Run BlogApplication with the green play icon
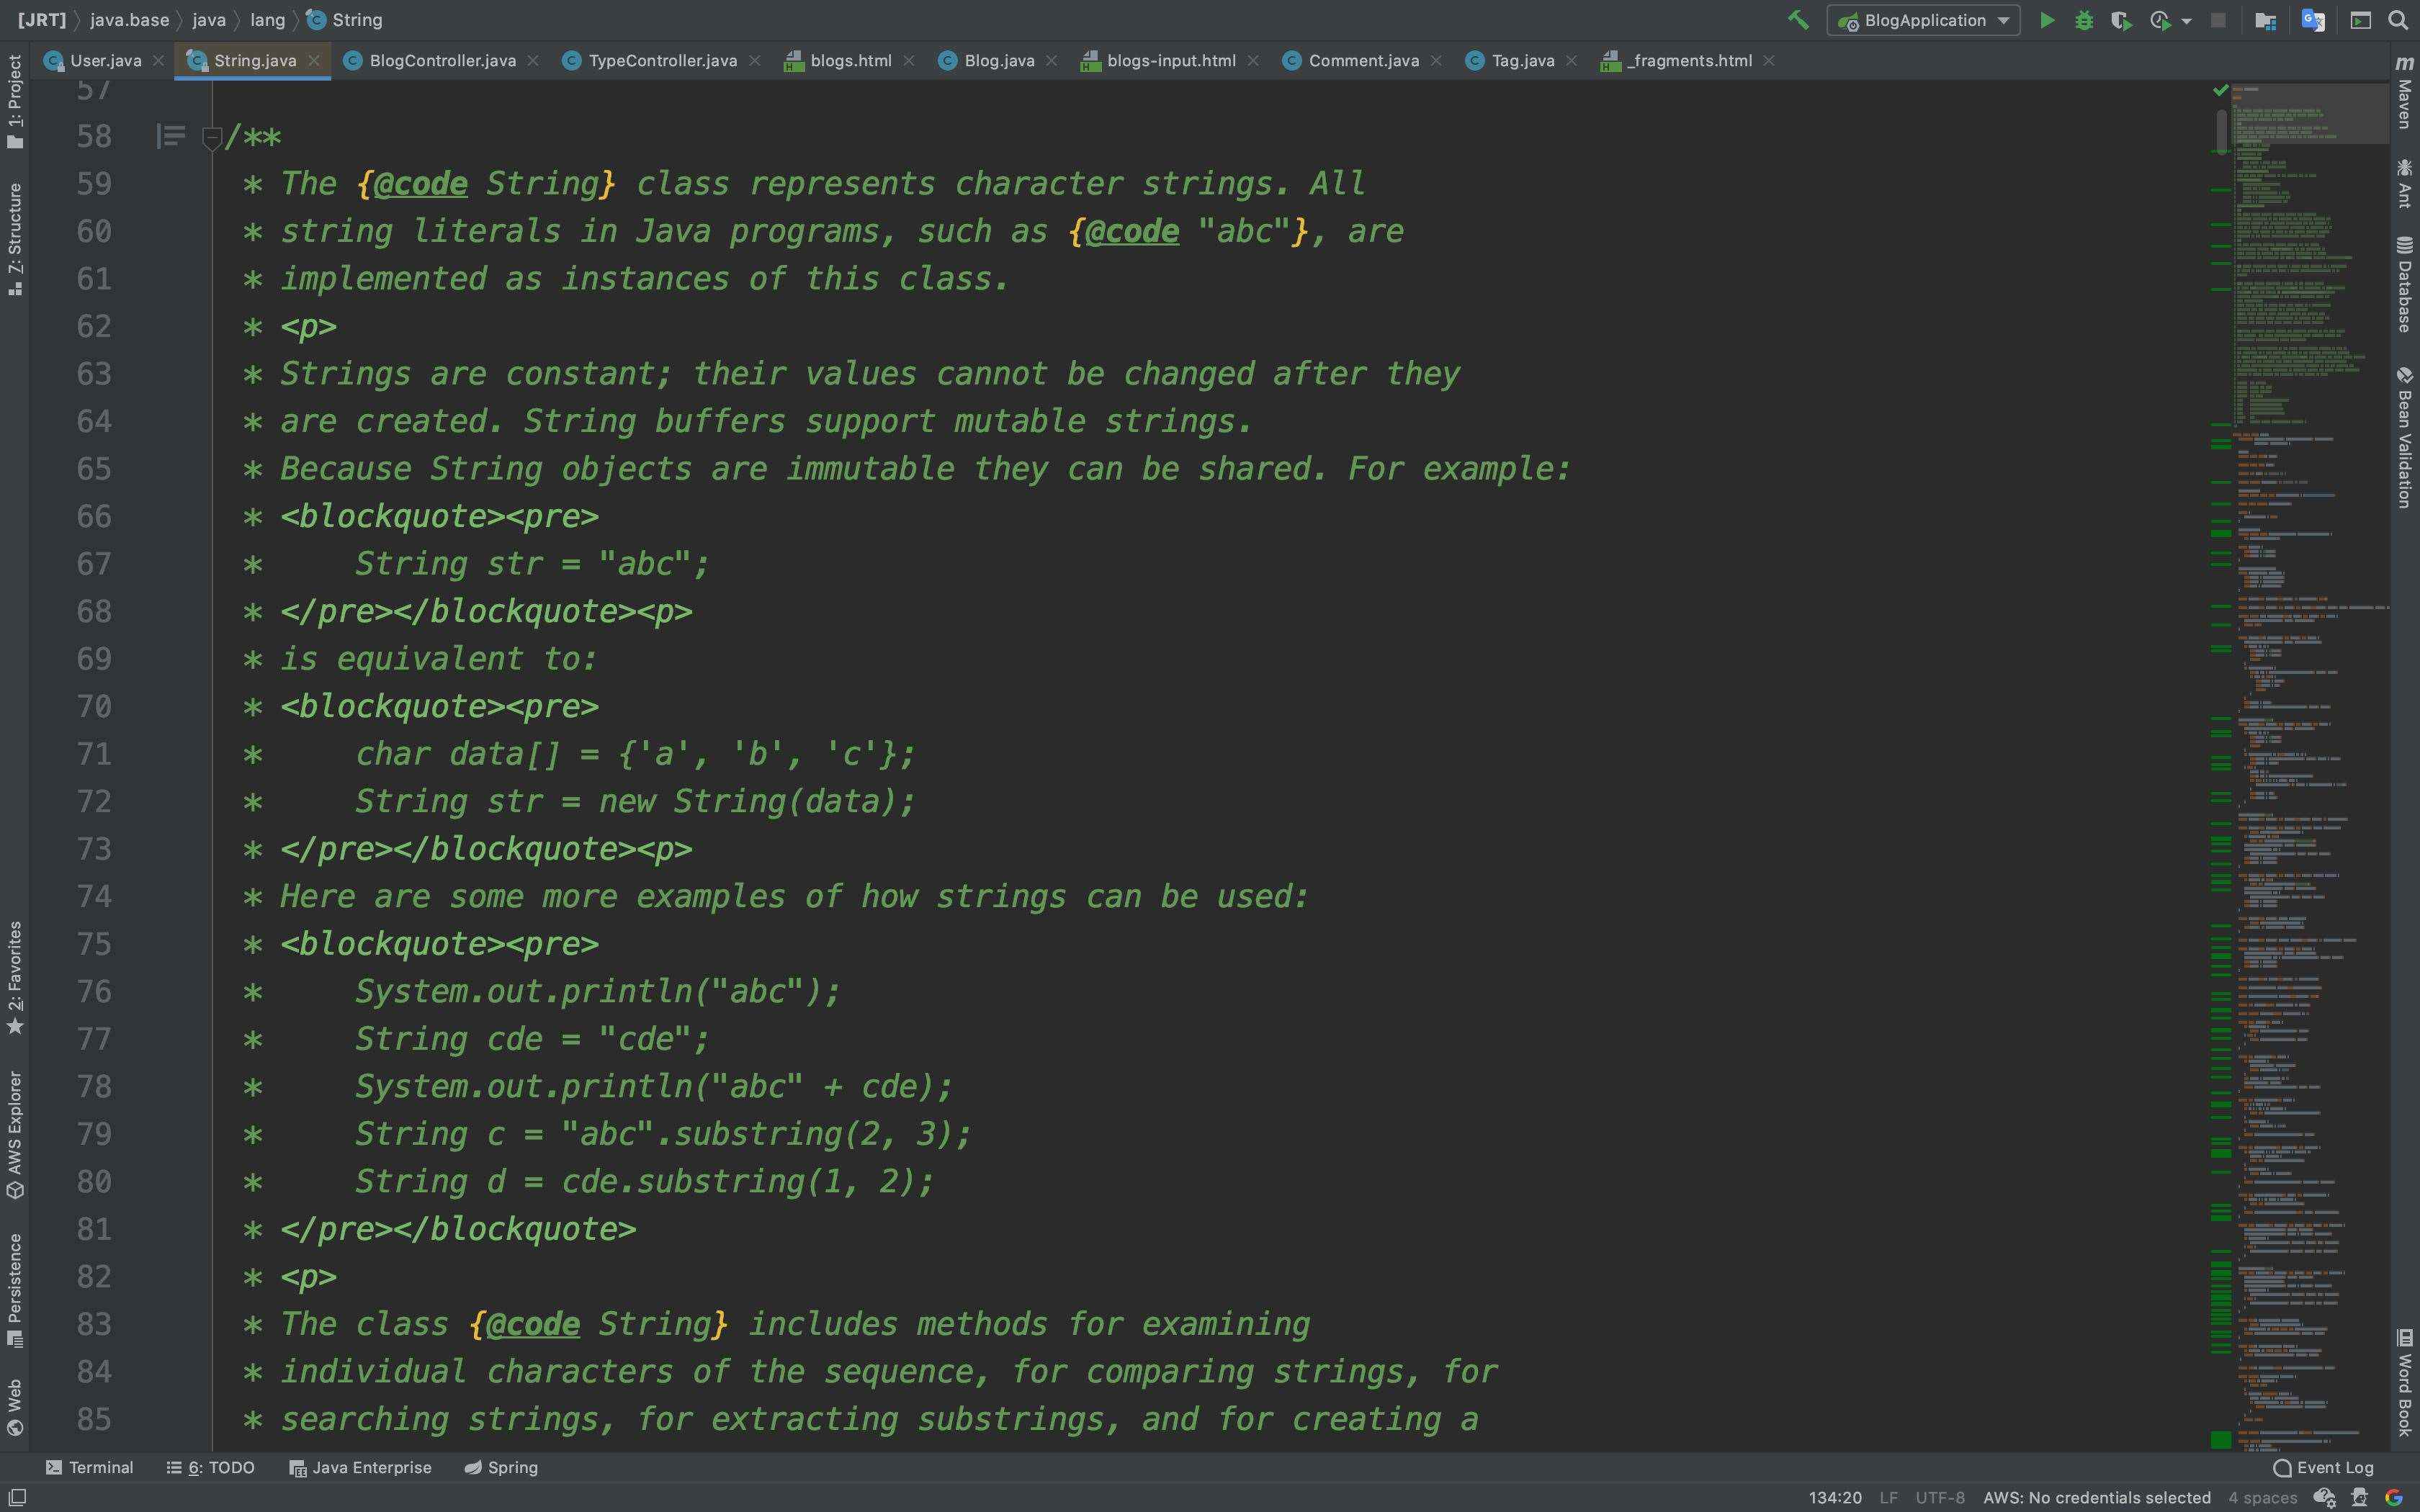The width and height of the screenshot is (2420, 1512). point(2047,20)
